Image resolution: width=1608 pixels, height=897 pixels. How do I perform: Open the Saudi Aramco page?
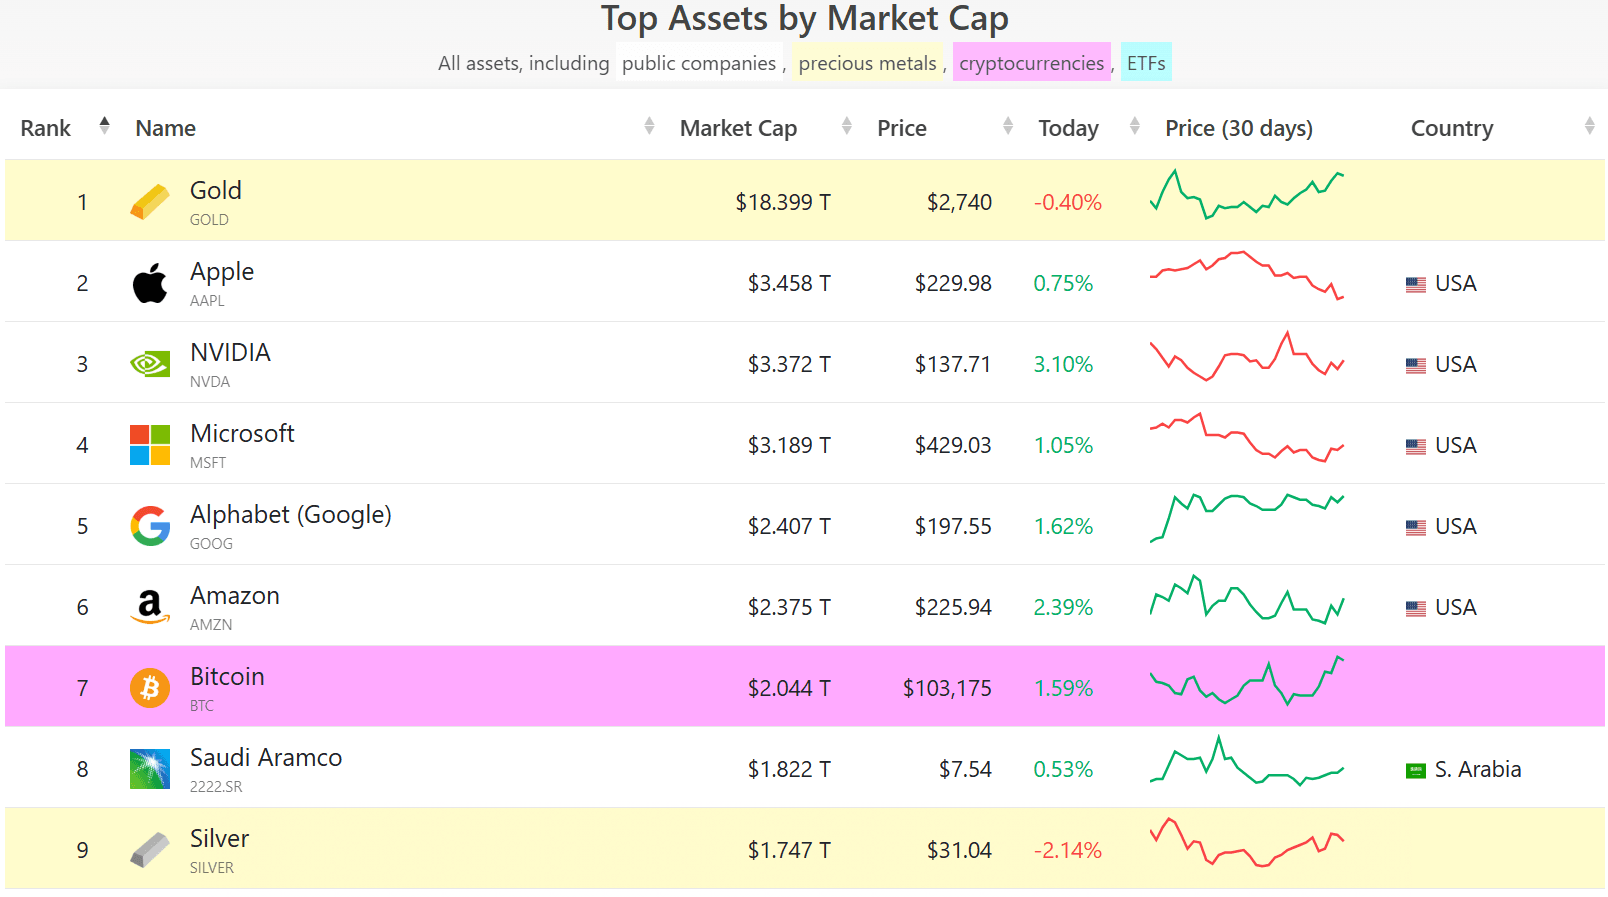coord(266,757)
